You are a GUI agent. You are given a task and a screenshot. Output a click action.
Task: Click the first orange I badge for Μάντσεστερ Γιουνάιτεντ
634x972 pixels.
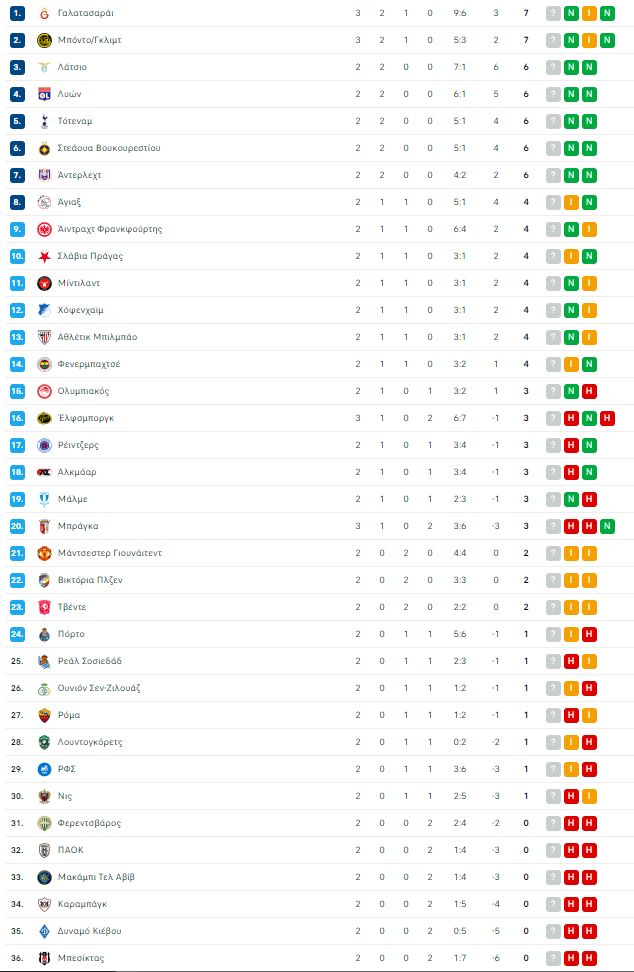click(571, 553)
